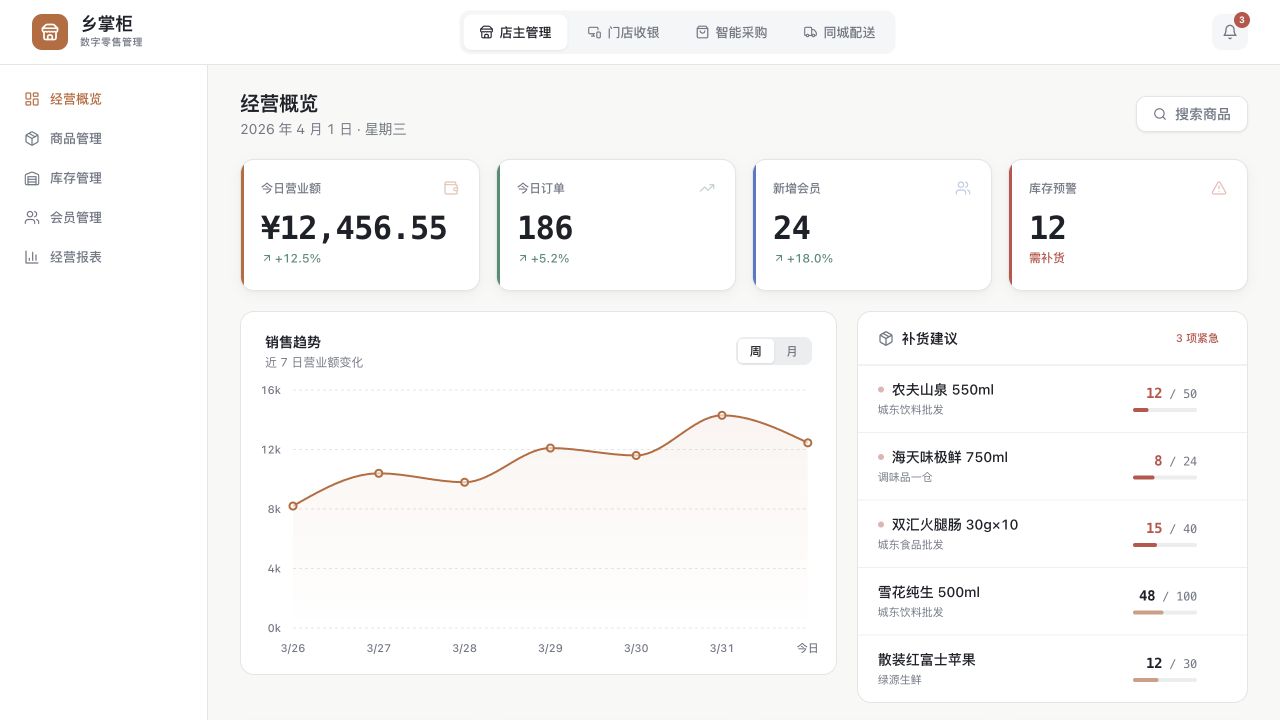This screenshot has height=720, width=1280.
Task: Click the 3/26 data point on the chart
Action: 293,506
